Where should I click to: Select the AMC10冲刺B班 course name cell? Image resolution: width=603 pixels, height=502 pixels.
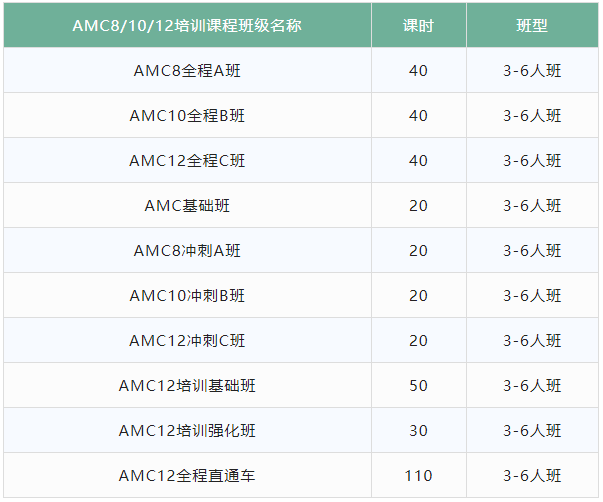click(x=187, y=296)
